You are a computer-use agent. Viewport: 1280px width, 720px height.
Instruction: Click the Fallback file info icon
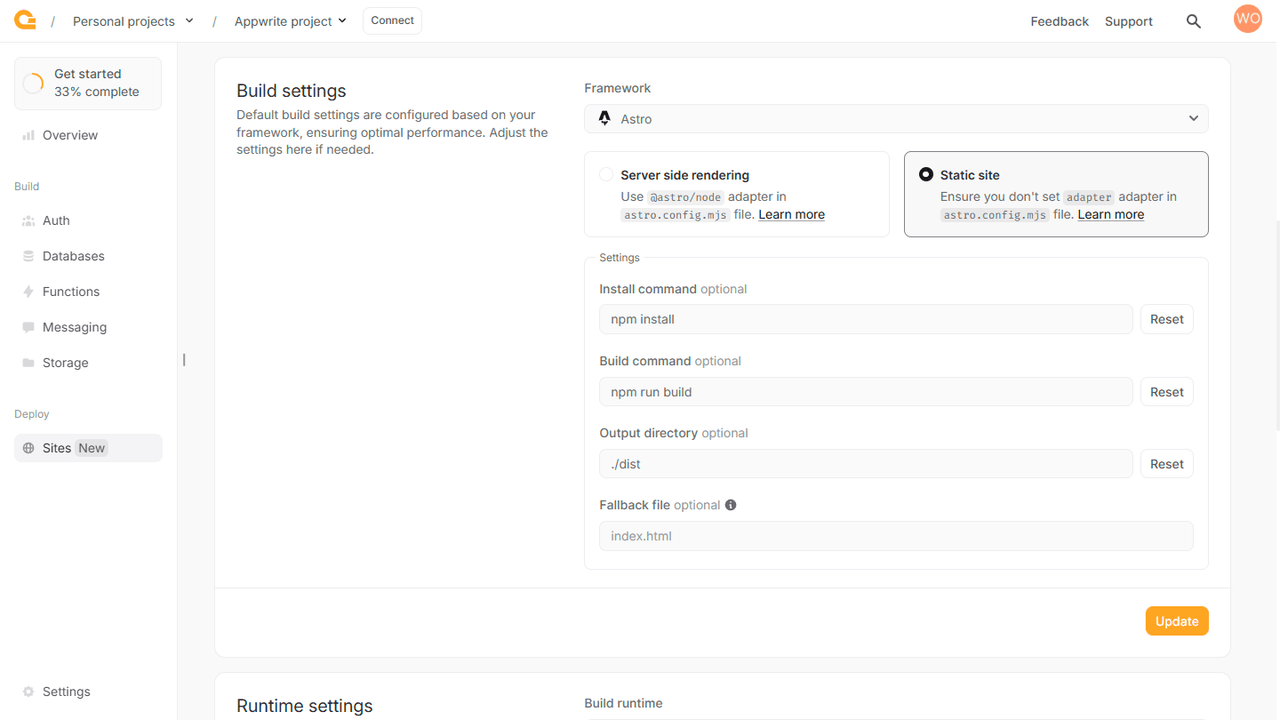point(730,505)
